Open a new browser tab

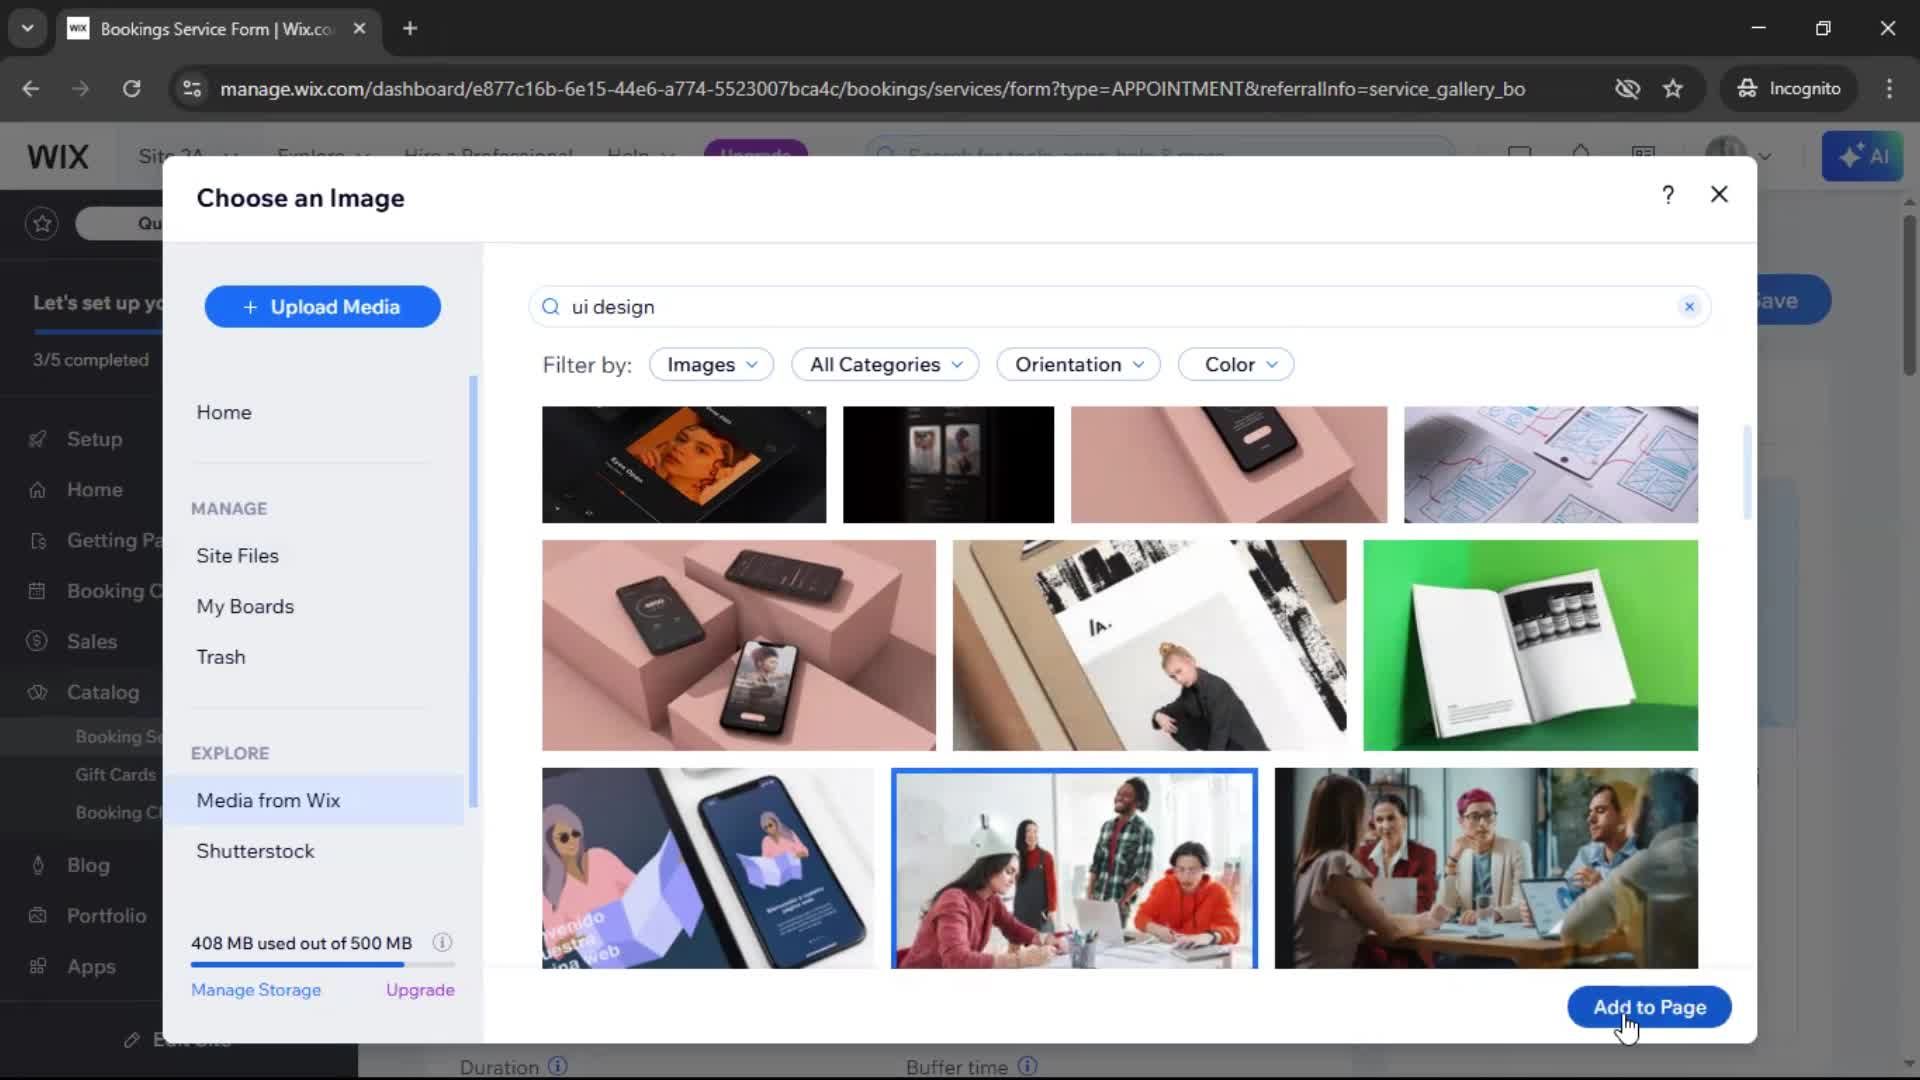[x=410, y=28]
